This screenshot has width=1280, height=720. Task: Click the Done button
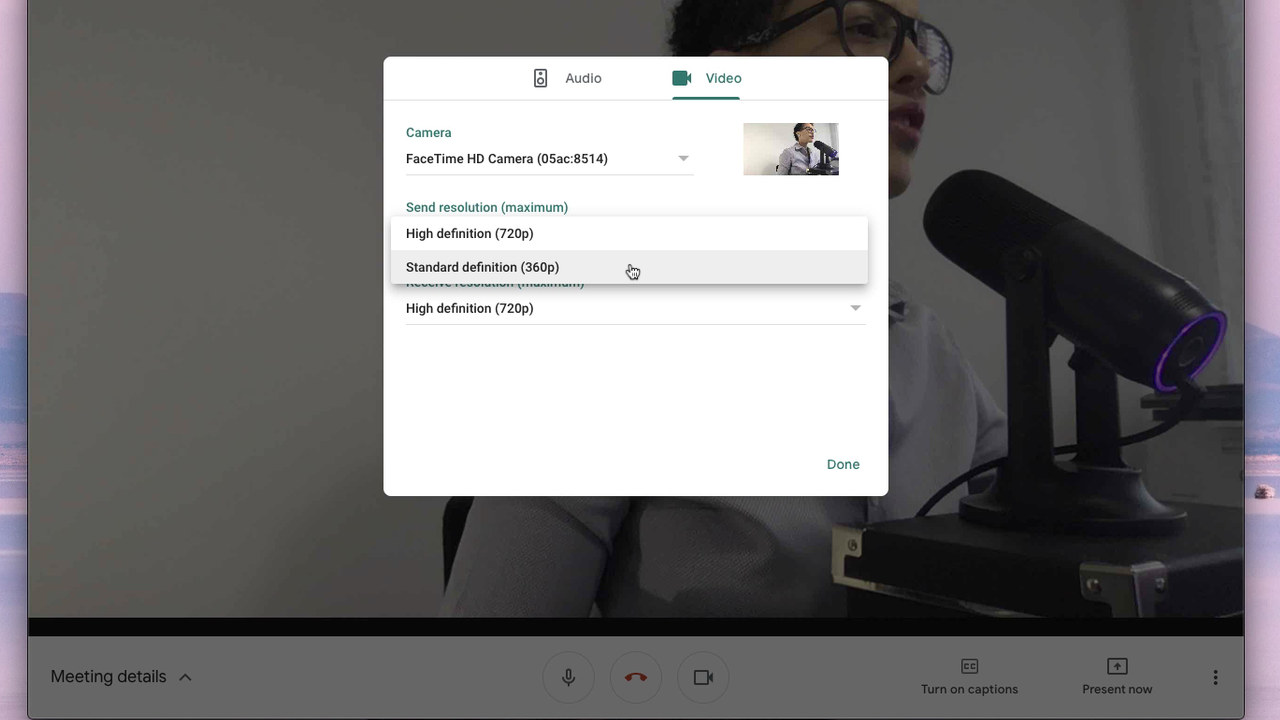843,464
